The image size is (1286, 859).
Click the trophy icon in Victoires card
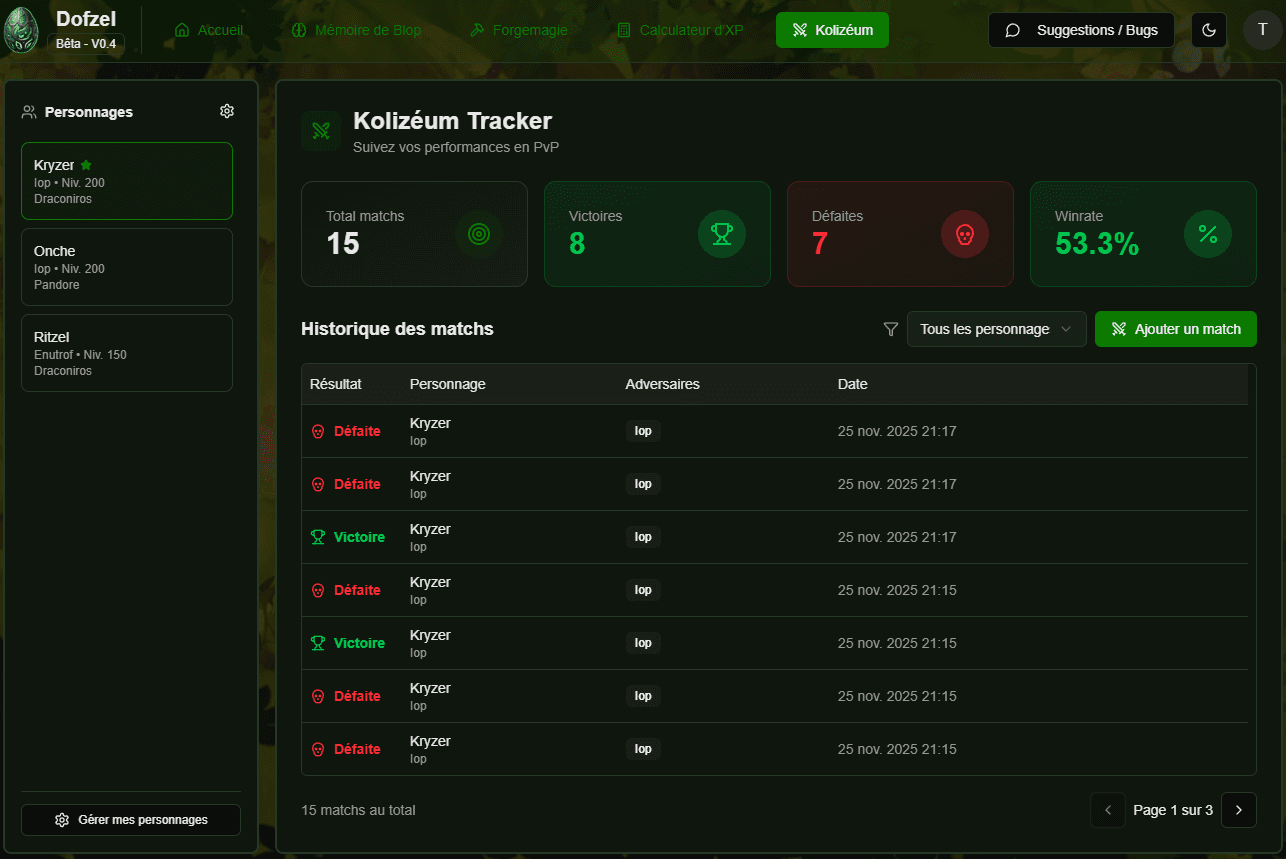tap(722, 234)
